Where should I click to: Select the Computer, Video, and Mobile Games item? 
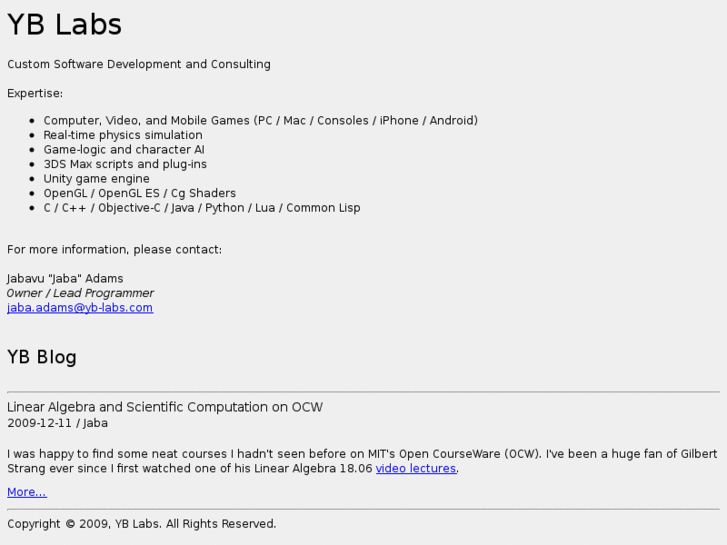point(260,120)
